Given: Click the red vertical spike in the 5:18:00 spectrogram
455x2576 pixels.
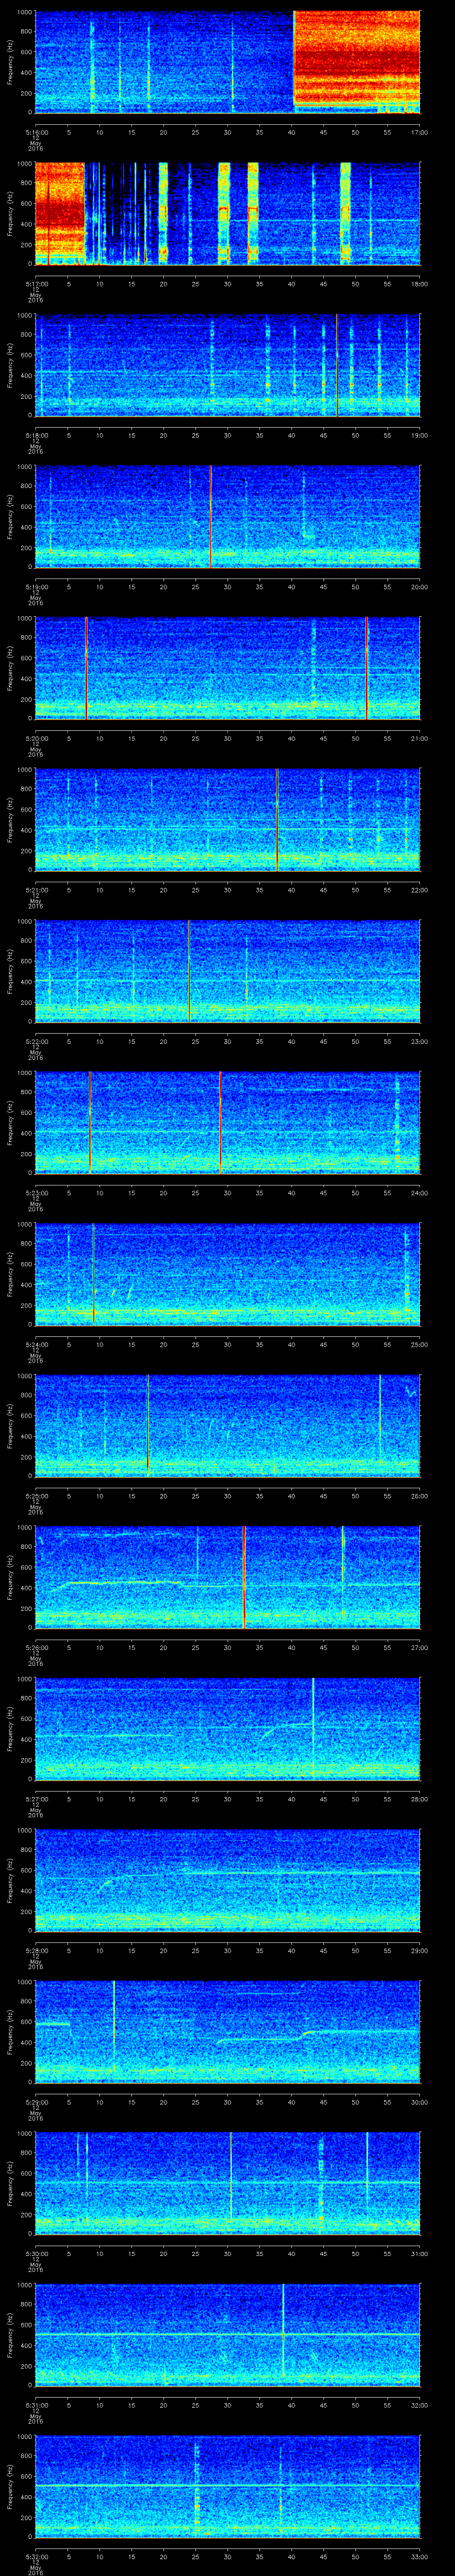Looking at the screenshot, I should point(337,365).
